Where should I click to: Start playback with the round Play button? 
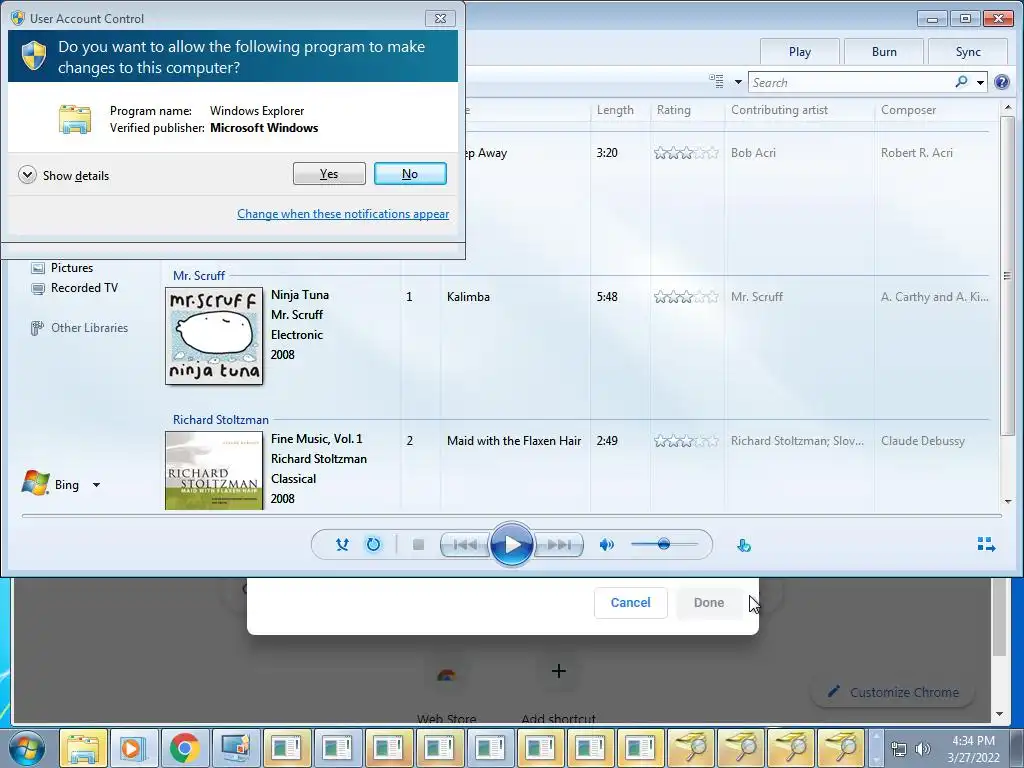pos(511,544)
